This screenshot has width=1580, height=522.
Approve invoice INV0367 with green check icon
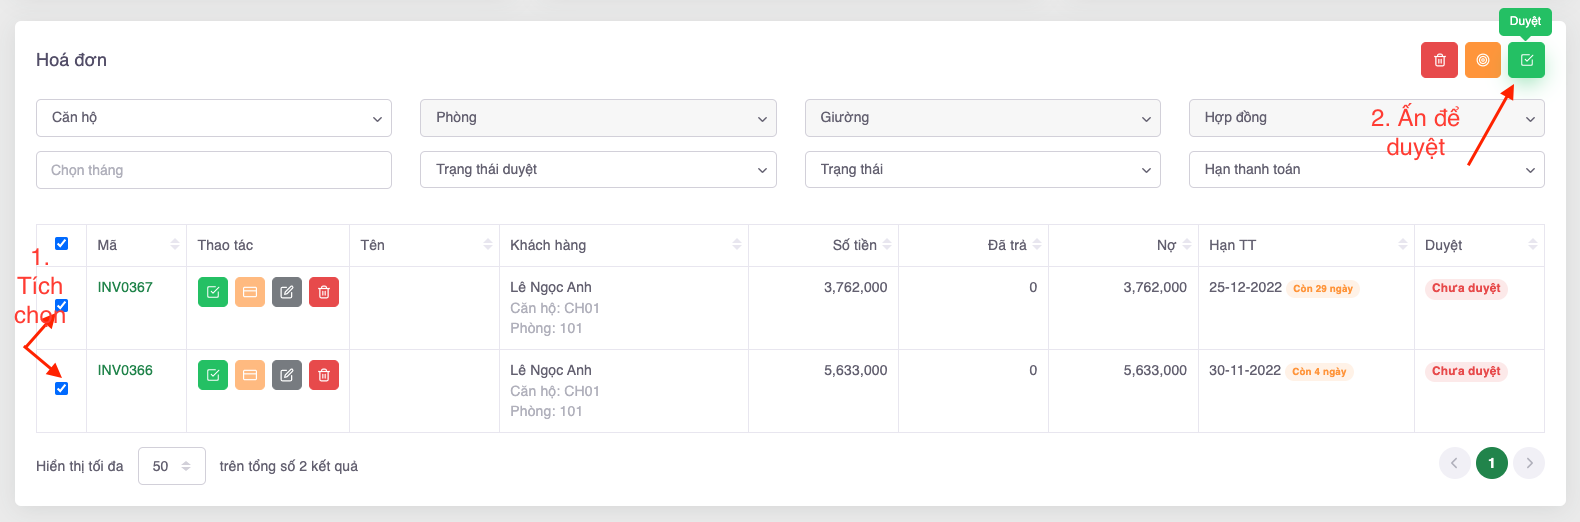pyautogui.click(x=213, y=292)
